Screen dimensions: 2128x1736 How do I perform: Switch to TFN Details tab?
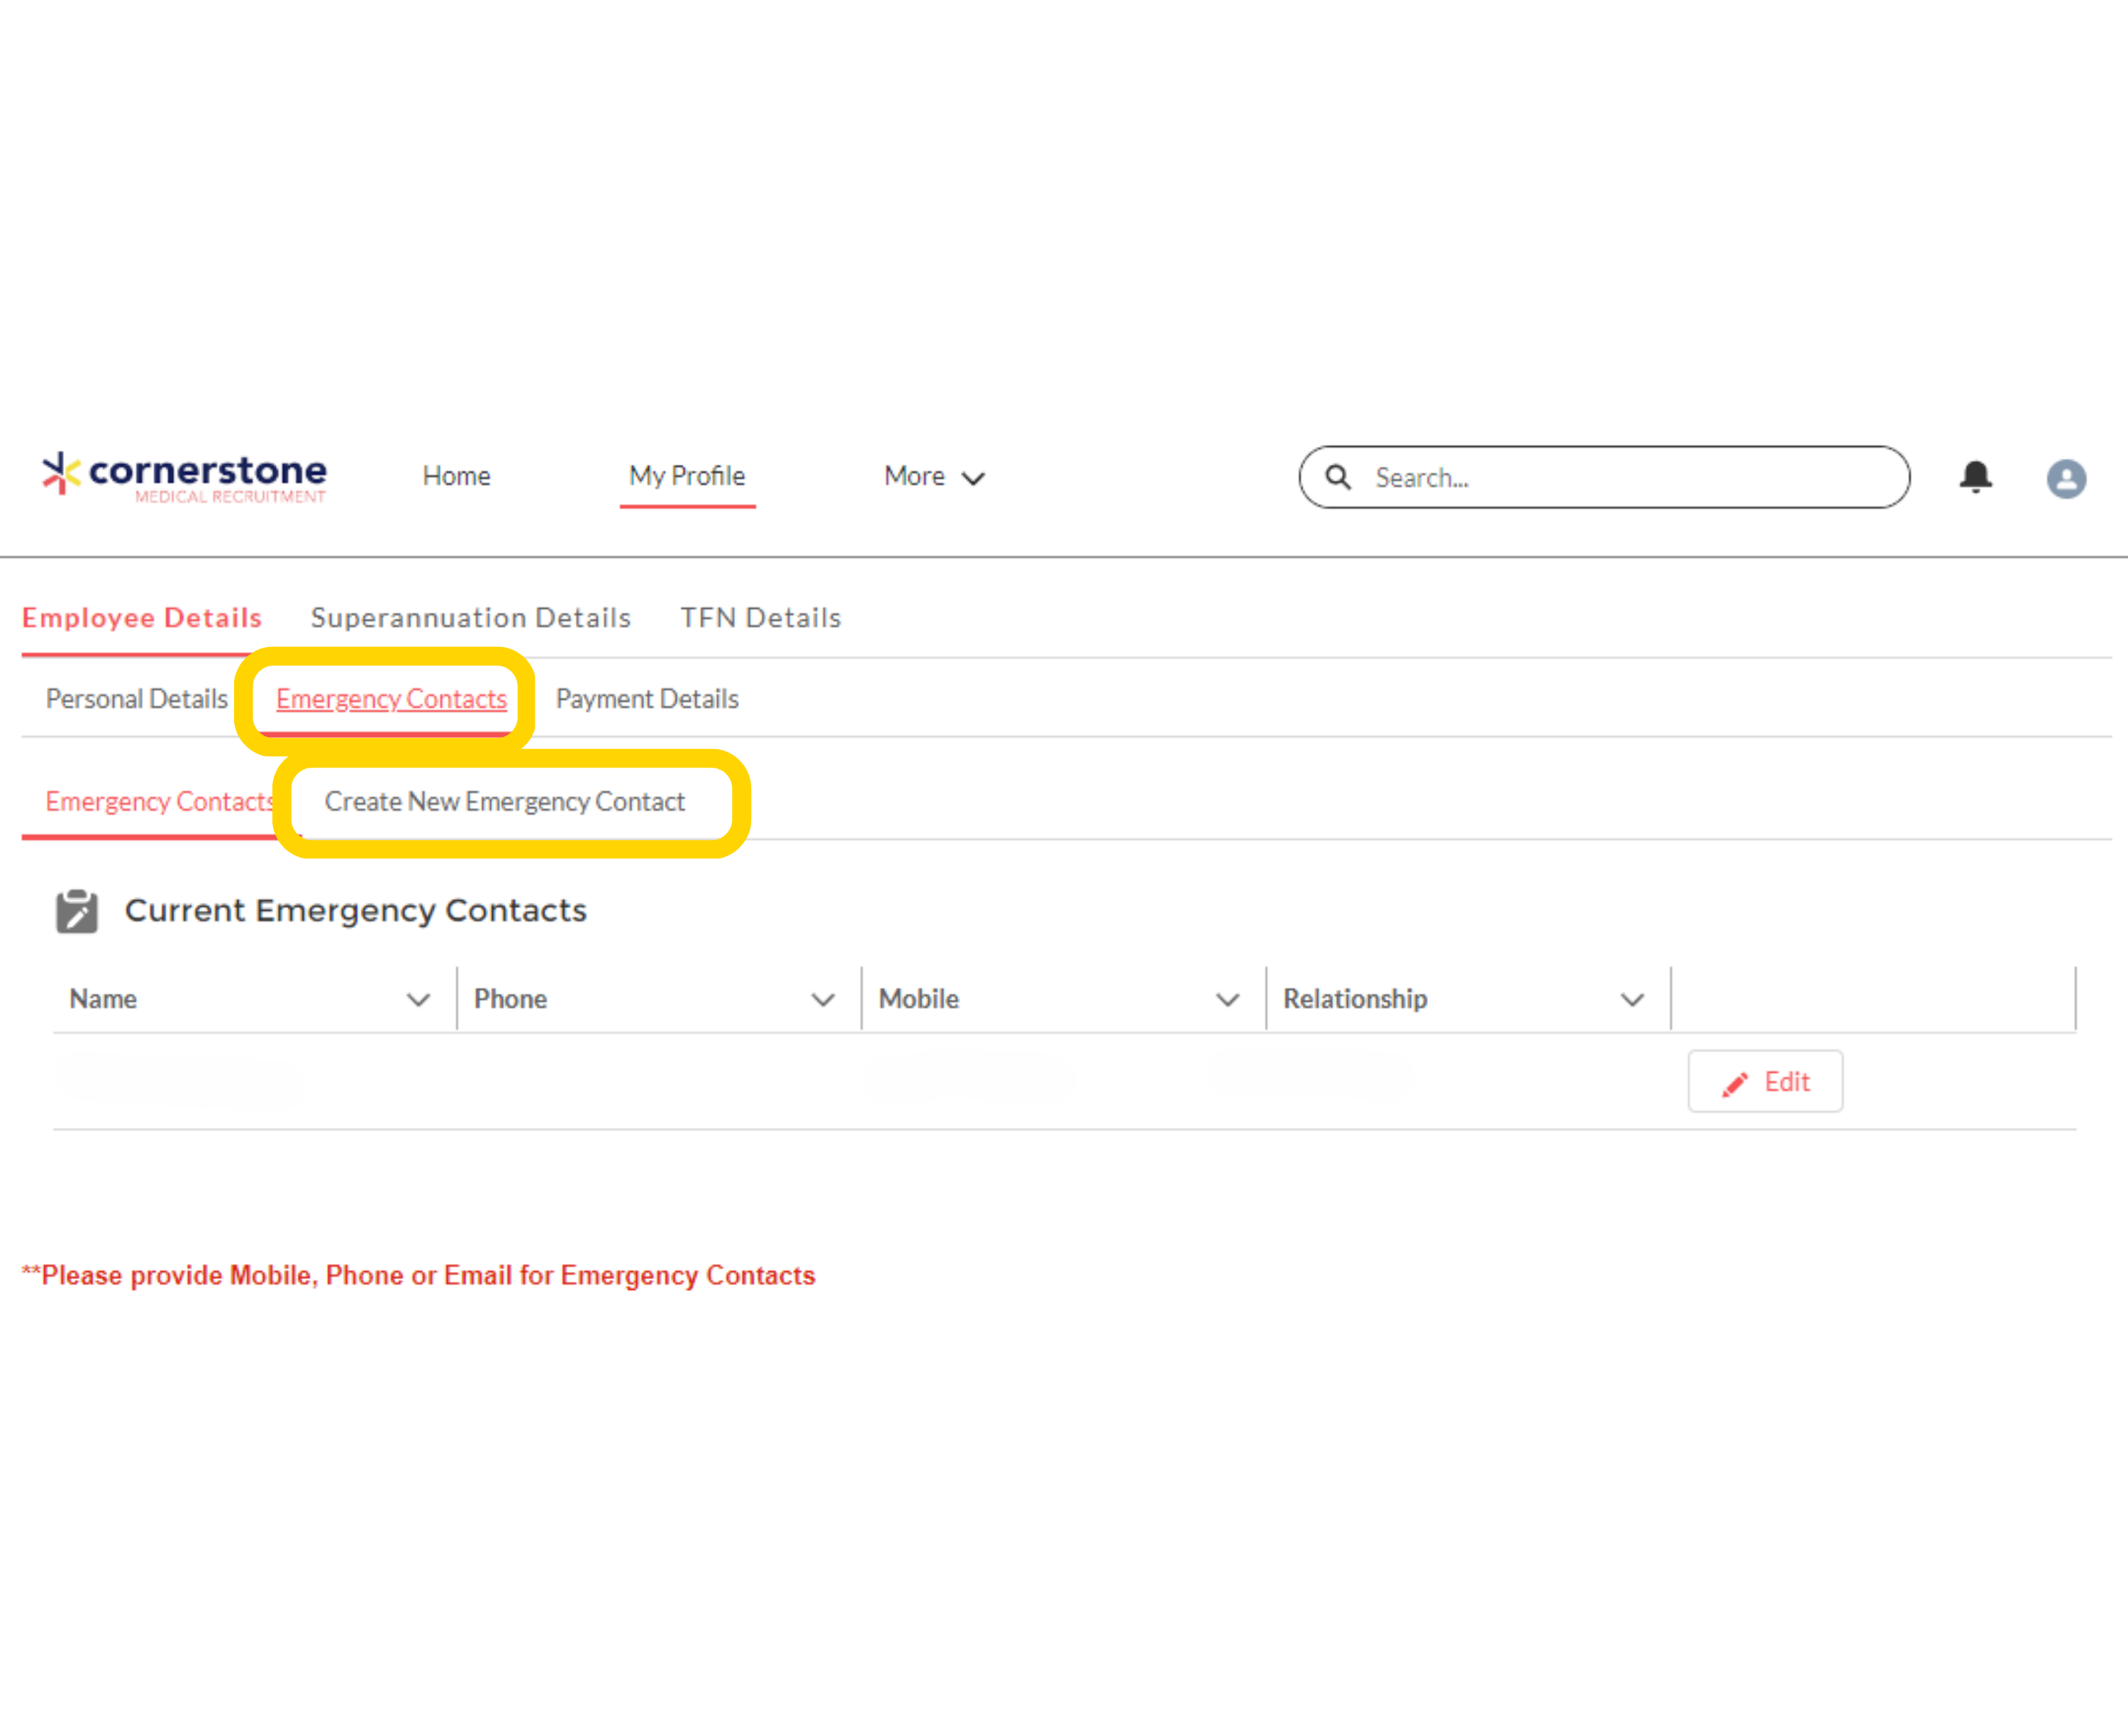point(760,618)
